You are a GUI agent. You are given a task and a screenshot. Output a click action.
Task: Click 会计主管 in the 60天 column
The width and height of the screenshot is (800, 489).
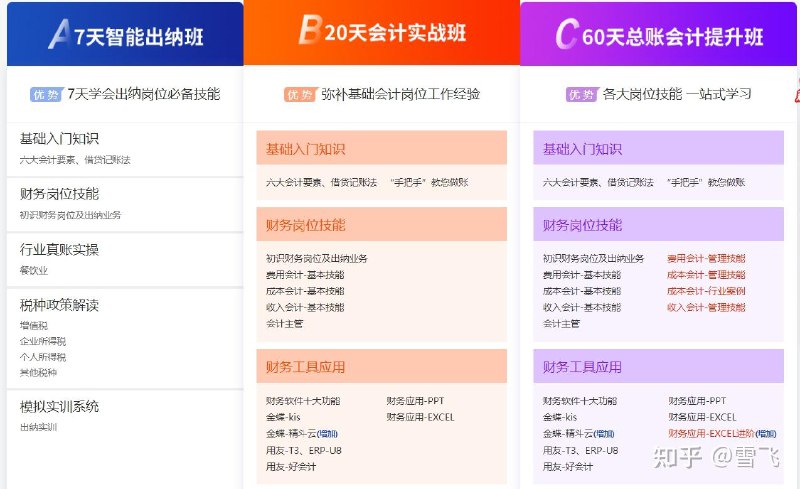point(562,324)
